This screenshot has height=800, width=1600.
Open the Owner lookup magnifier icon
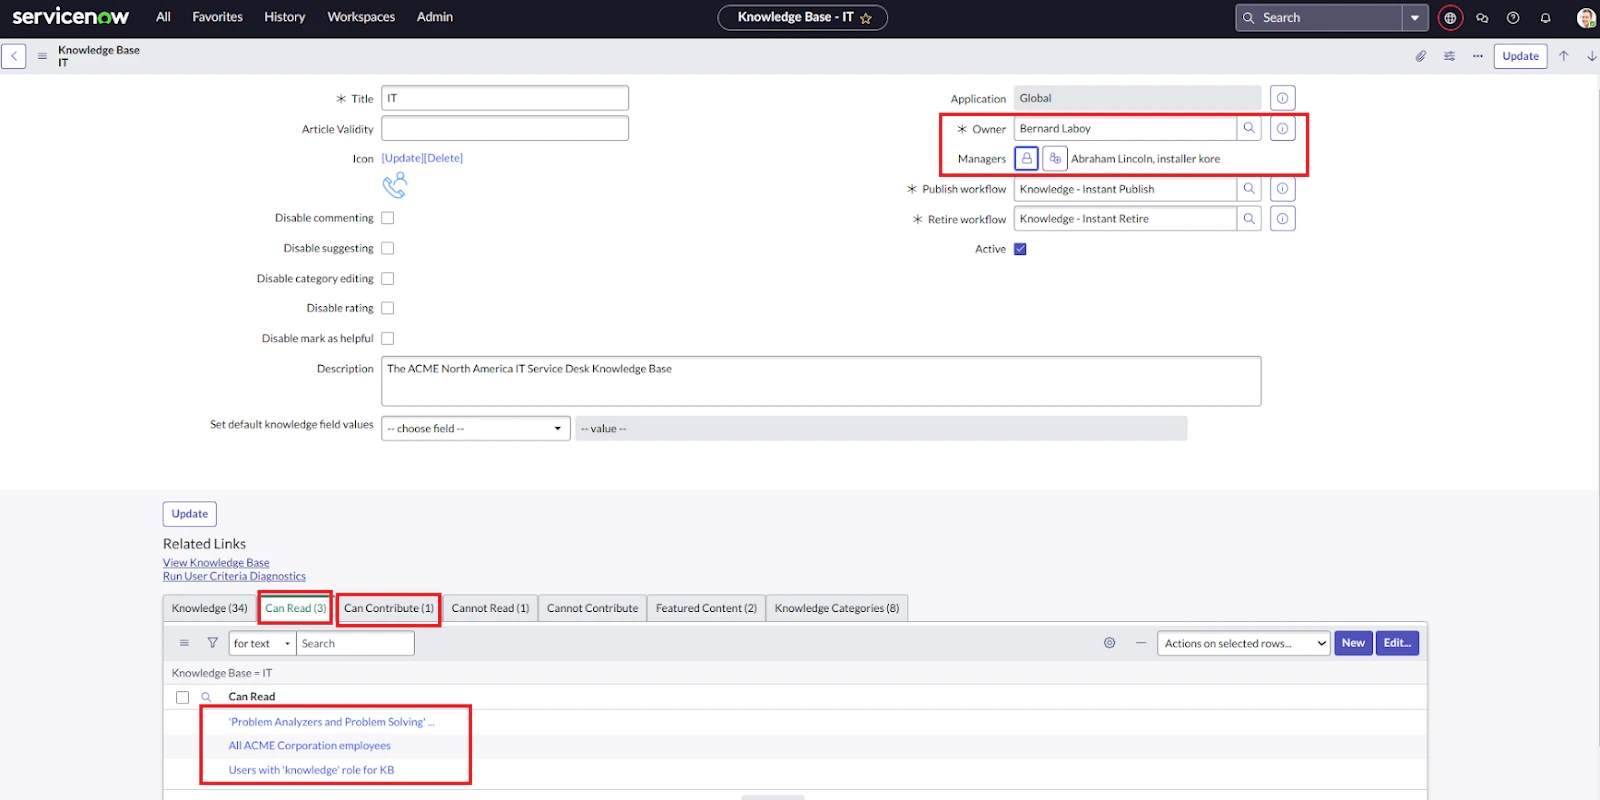[x=1249, y=128]
